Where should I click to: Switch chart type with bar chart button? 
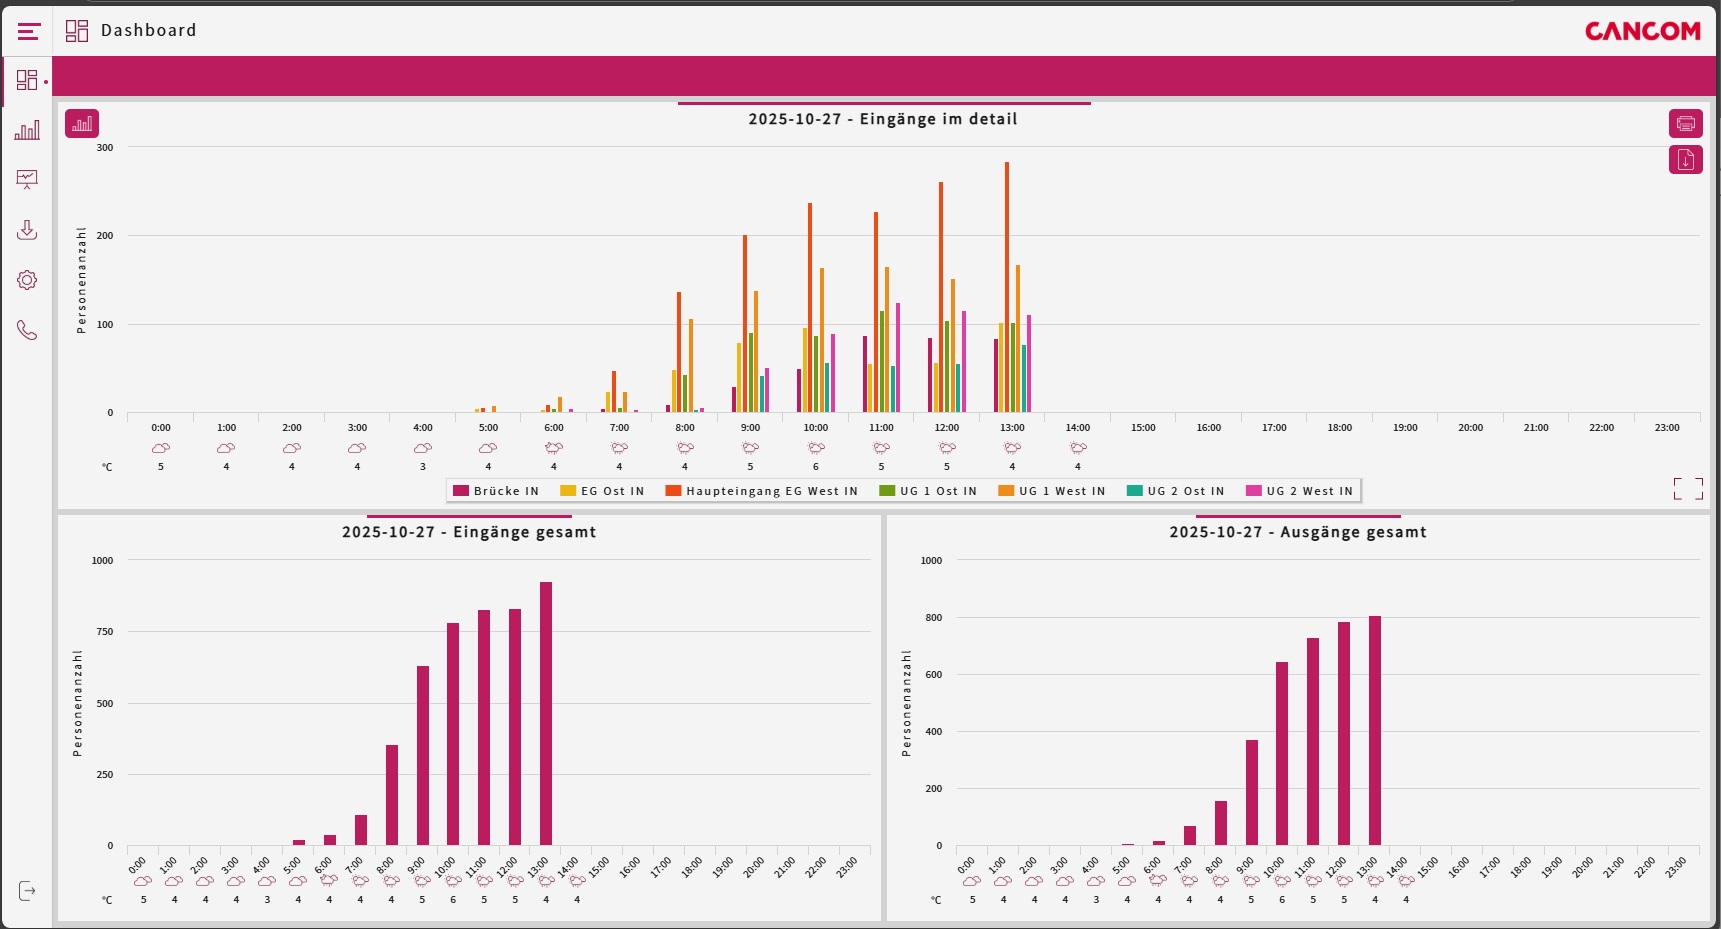[82, 124]
